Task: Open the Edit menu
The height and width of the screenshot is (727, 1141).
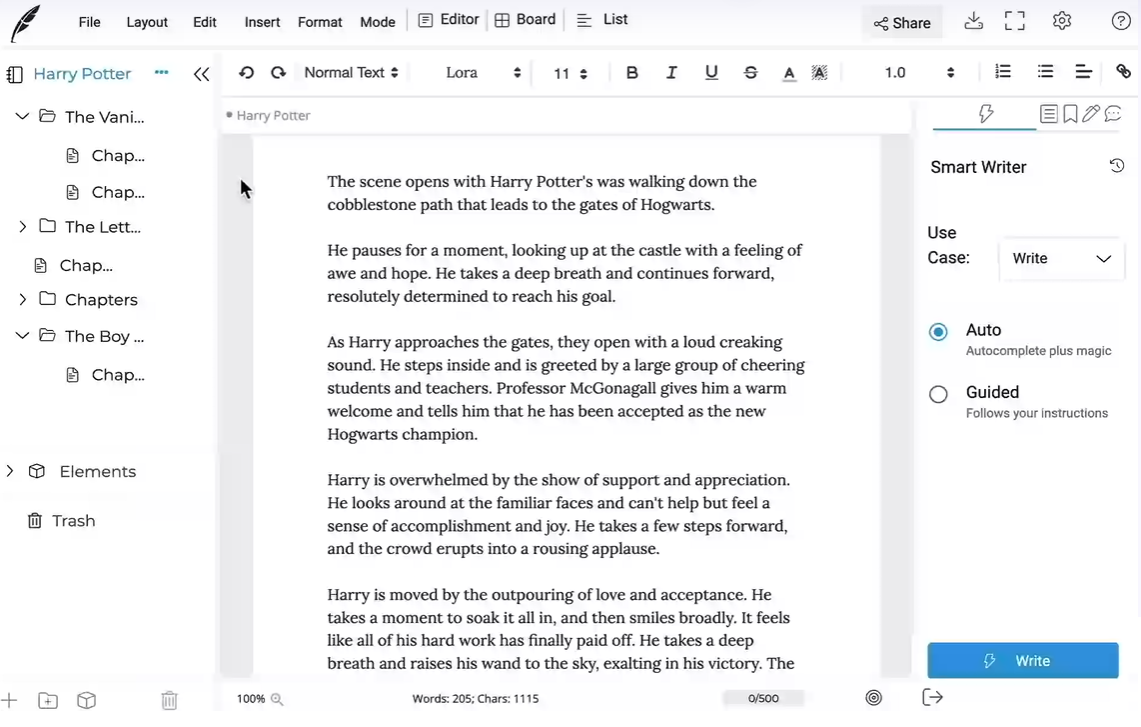Action: (204, 22)
